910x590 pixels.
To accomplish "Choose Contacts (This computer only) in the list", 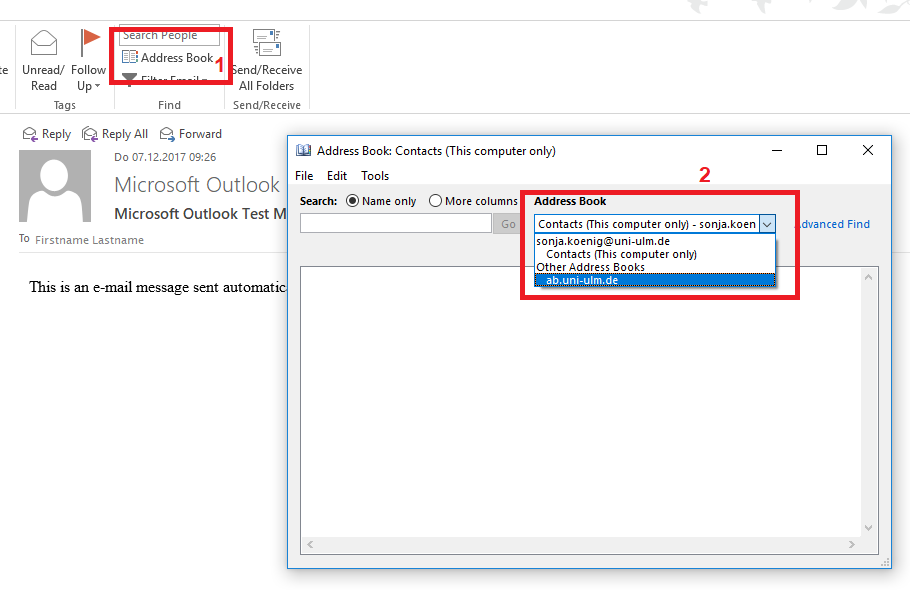I will click(621, 254).
